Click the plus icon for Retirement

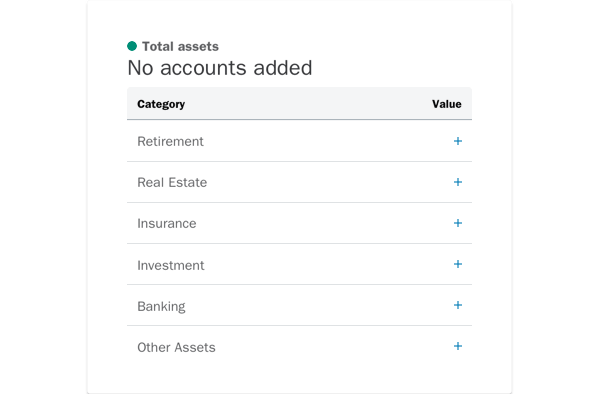[458, 141]
